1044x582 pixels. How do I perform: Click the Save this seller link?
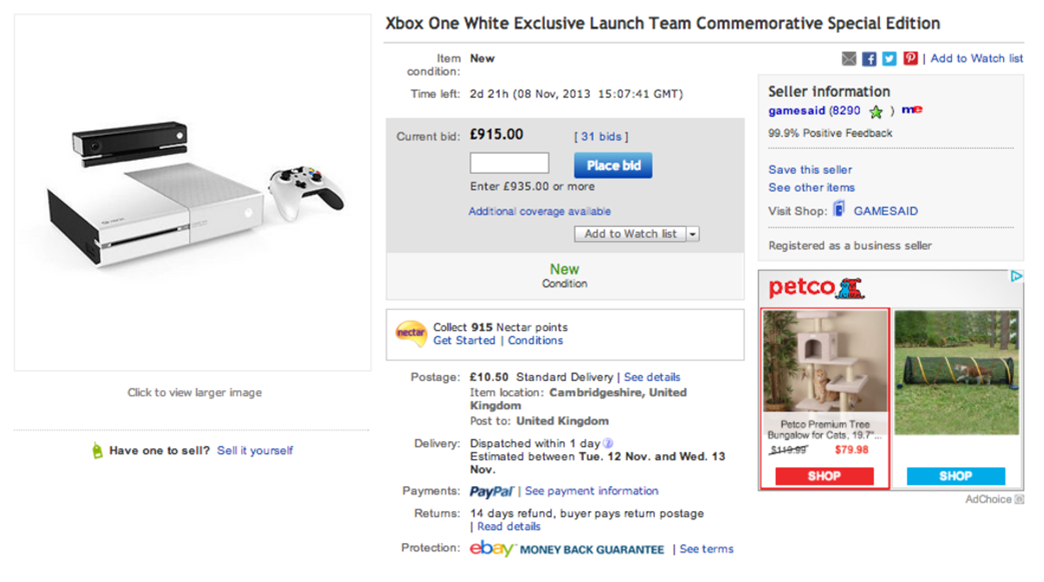[x=810, y=170]
